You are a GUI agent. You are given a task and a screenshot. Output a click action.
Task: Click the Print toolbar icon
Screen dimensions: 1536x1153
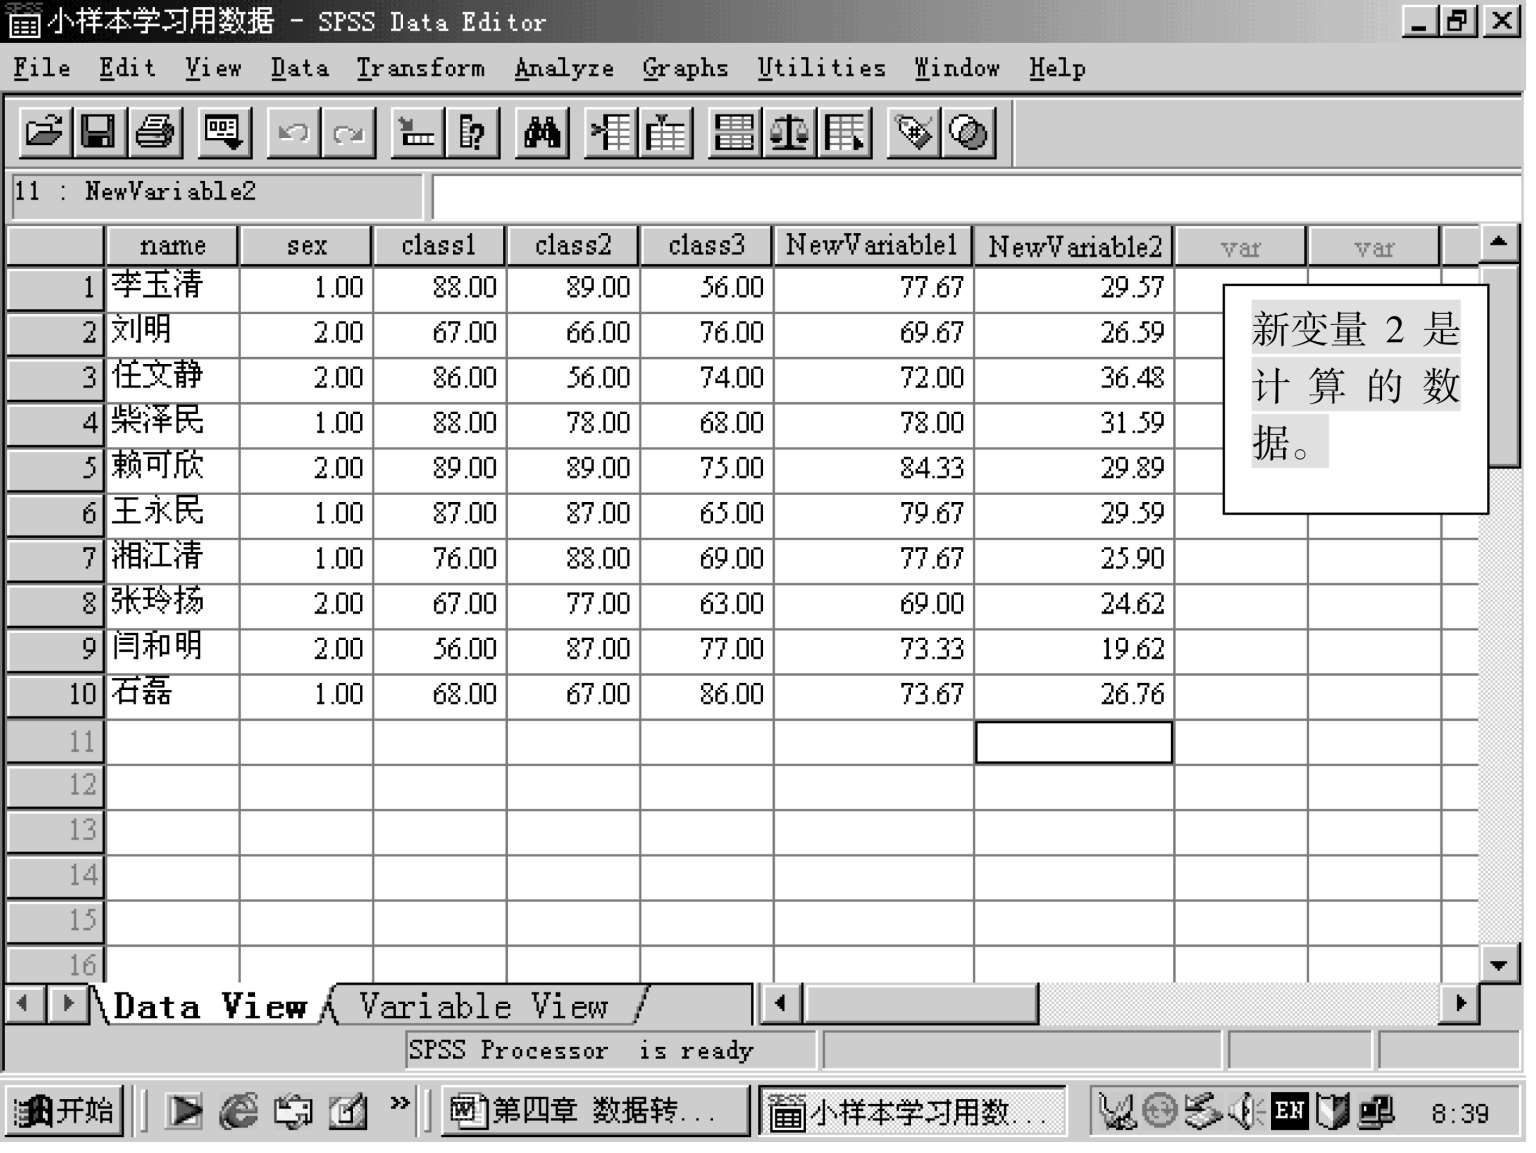click(154, 132)
